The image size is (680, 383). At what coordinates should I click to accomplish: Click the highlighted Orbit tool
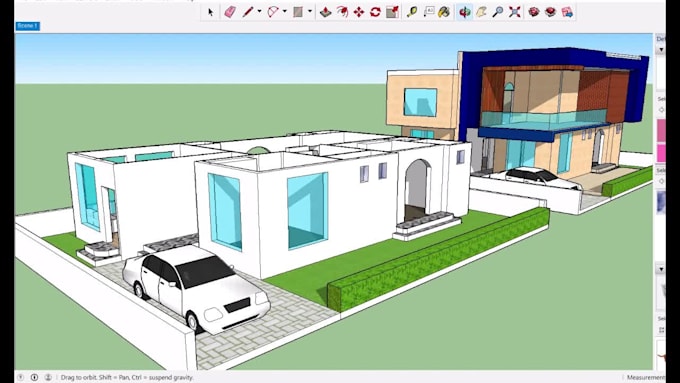(x=464, y=12)
